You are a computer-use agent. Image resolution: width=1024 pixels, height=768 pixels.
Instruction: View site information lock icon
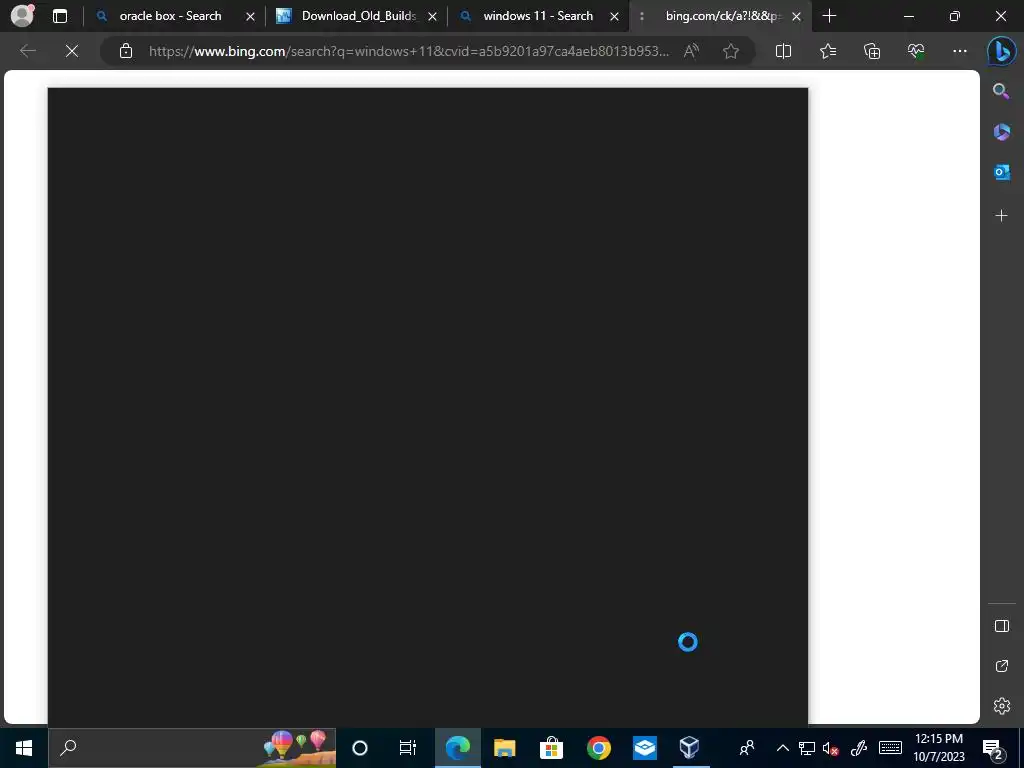tap(126, 51)
